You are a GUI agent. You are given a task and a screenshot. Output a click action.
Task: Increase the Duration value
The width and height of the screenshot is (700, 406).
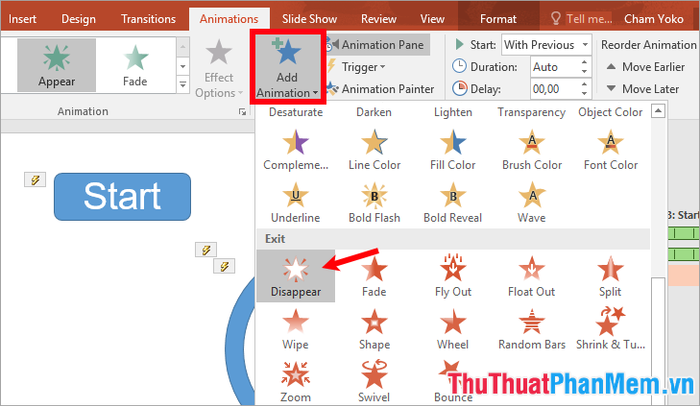tap(584, 62)
